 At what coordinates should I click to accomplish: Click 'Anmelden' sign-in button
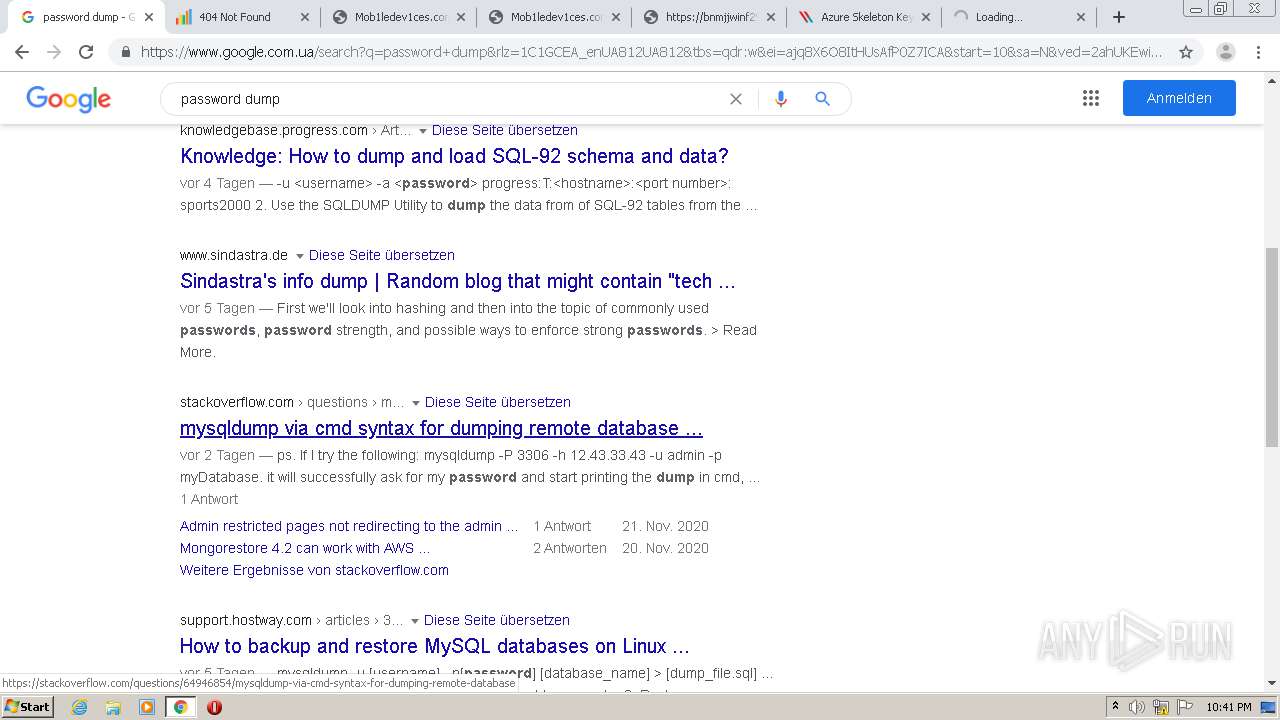(1179, 98)
